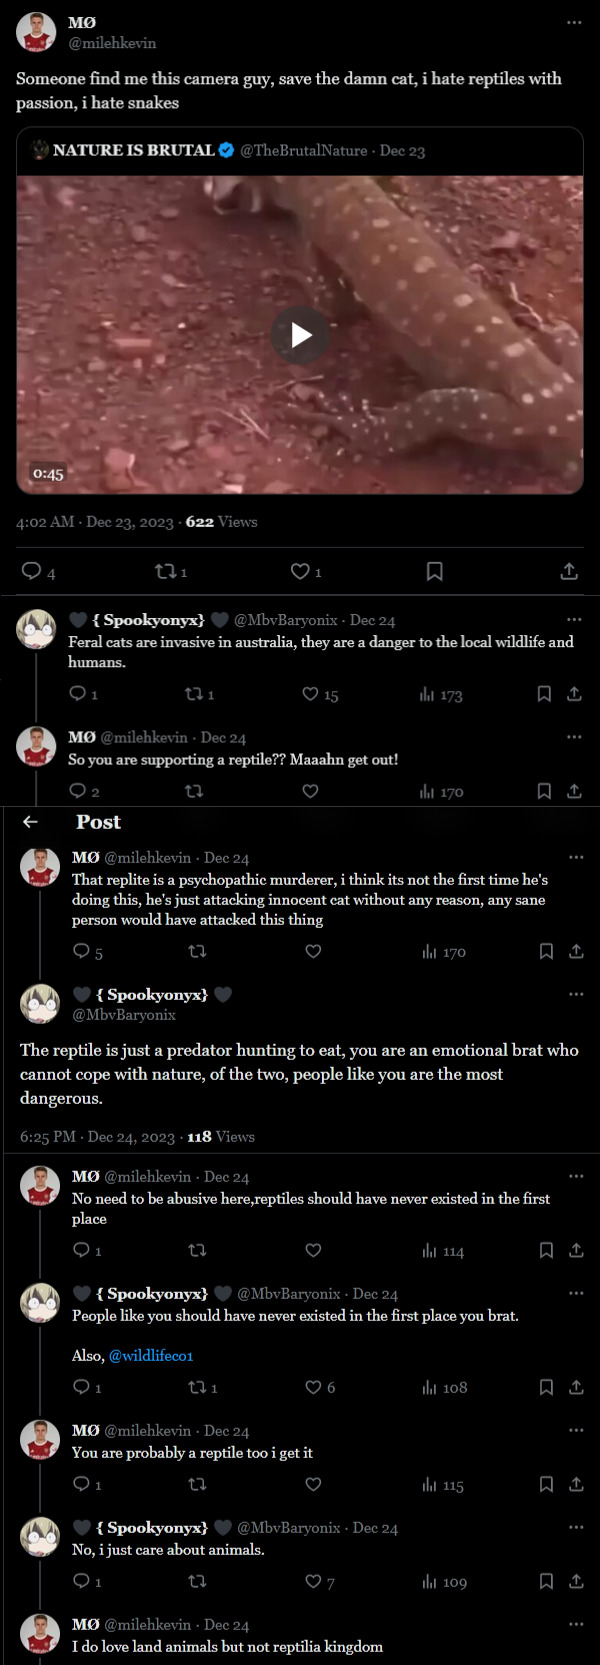Open the @wildlifeco1 mention link

click(x=151, y=1355)
